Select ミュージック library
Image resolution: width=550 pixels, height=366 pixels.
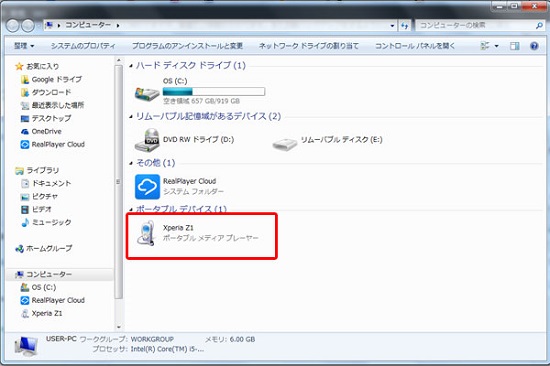[46, 222]
